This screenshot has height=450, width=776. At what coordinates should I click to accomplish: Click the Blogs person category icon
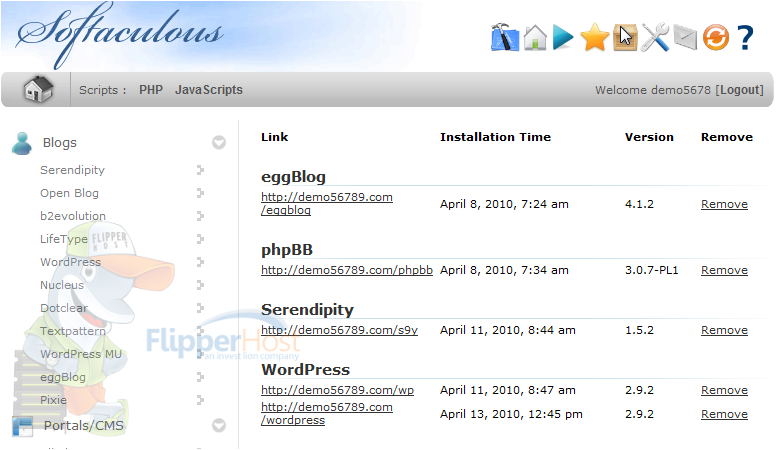tap(22, 144)
